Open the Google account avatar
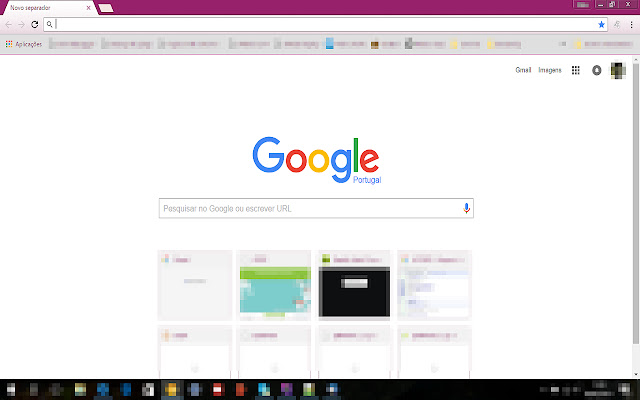This screenshot has width=640, height=400. pos(618,70)
